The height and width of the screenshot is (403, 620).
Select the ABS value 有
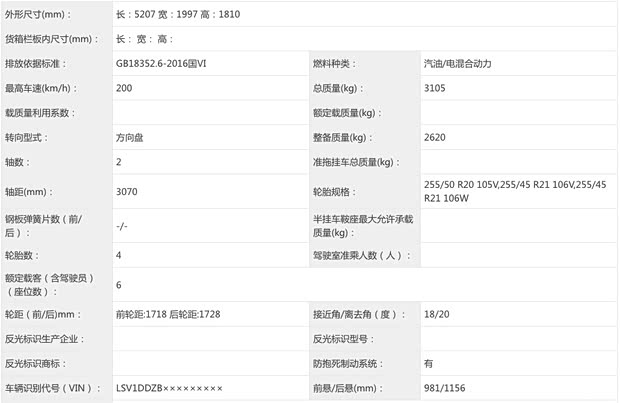coord(429,363)
